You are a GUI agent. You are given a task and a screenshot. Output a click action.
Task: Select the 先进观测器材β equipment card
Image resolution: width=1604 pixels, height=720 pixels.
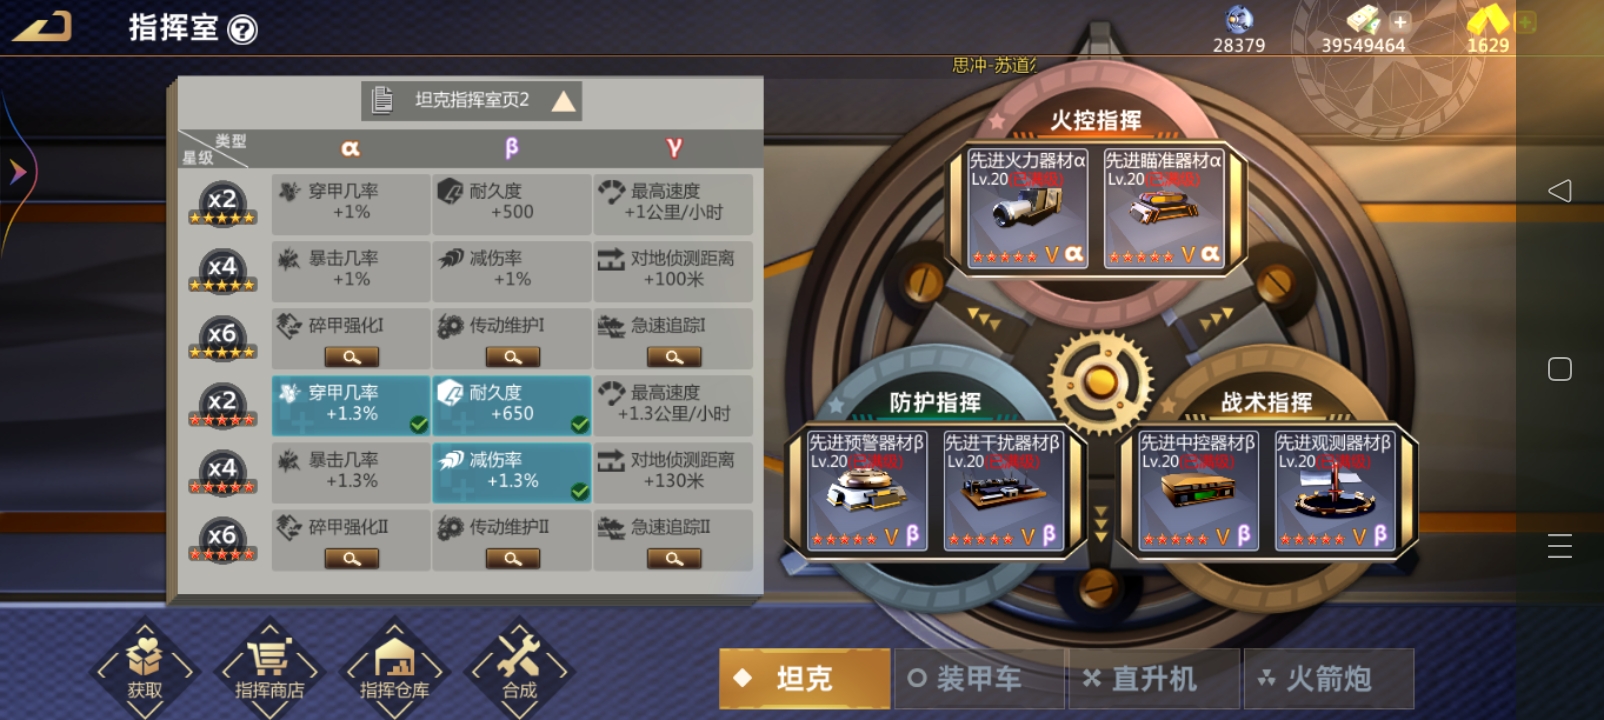click(1334, 490)
